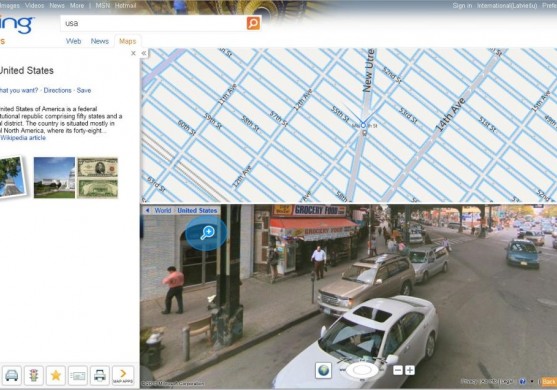Open Hotmail link in top bar
Viewport: 557px width, 390px height.
[x=125, y=5]
